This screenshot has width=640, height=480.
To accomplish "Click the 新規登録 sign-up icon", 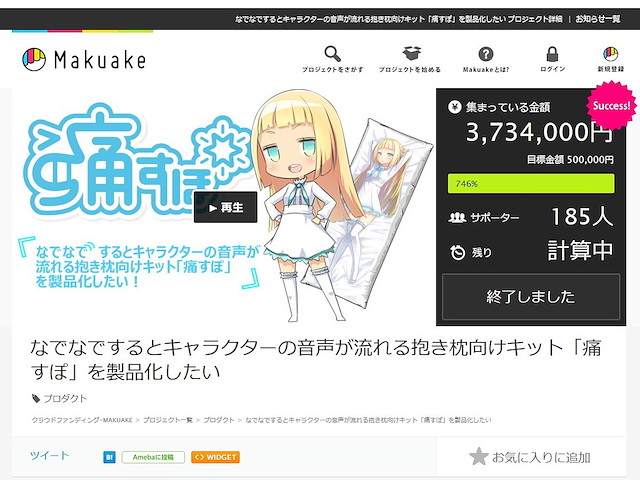I will tap(611, 54).
